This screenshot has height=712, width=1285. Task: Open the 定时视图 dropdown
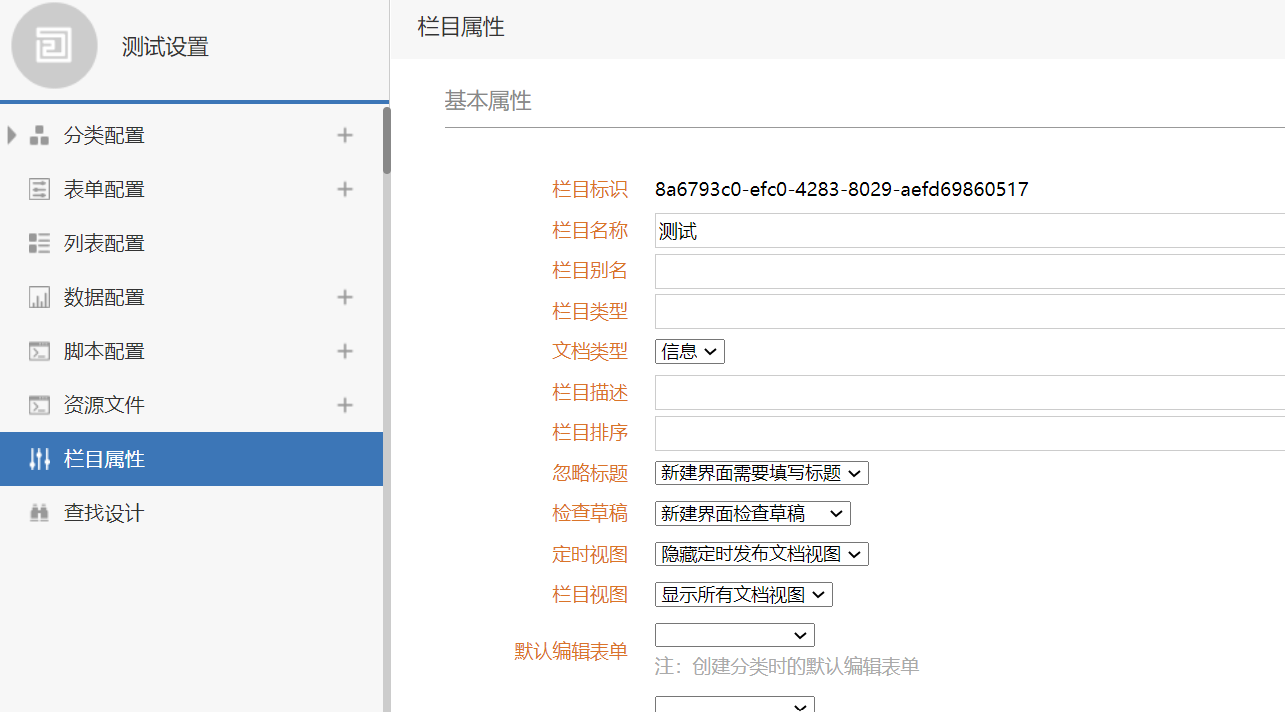[x=761, y=554]
